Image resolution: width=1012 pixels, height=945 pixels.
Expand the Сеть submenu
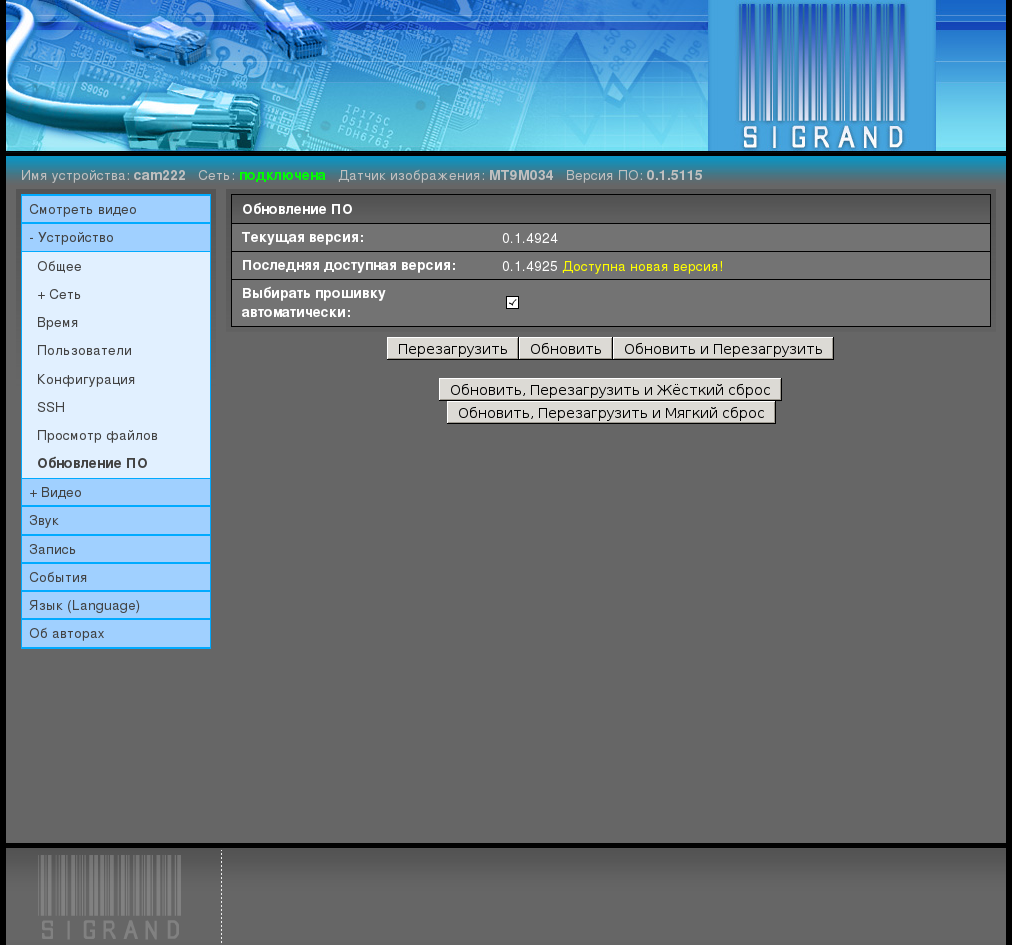[x=59, y=294]
